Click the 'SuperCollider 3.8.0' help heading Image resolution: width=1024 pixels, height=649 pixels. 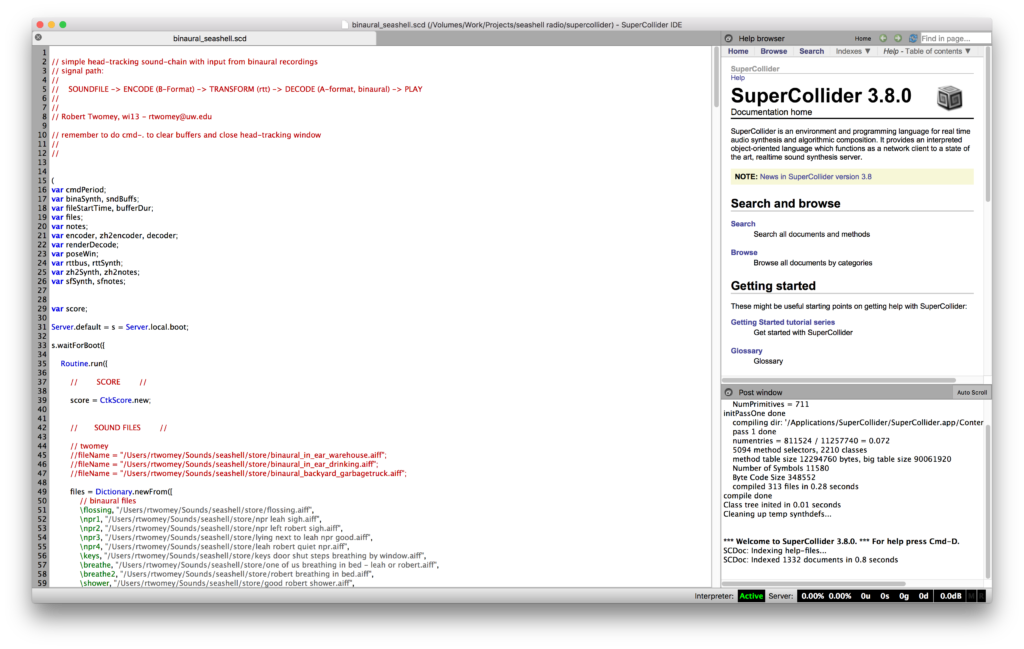point(821,96)
